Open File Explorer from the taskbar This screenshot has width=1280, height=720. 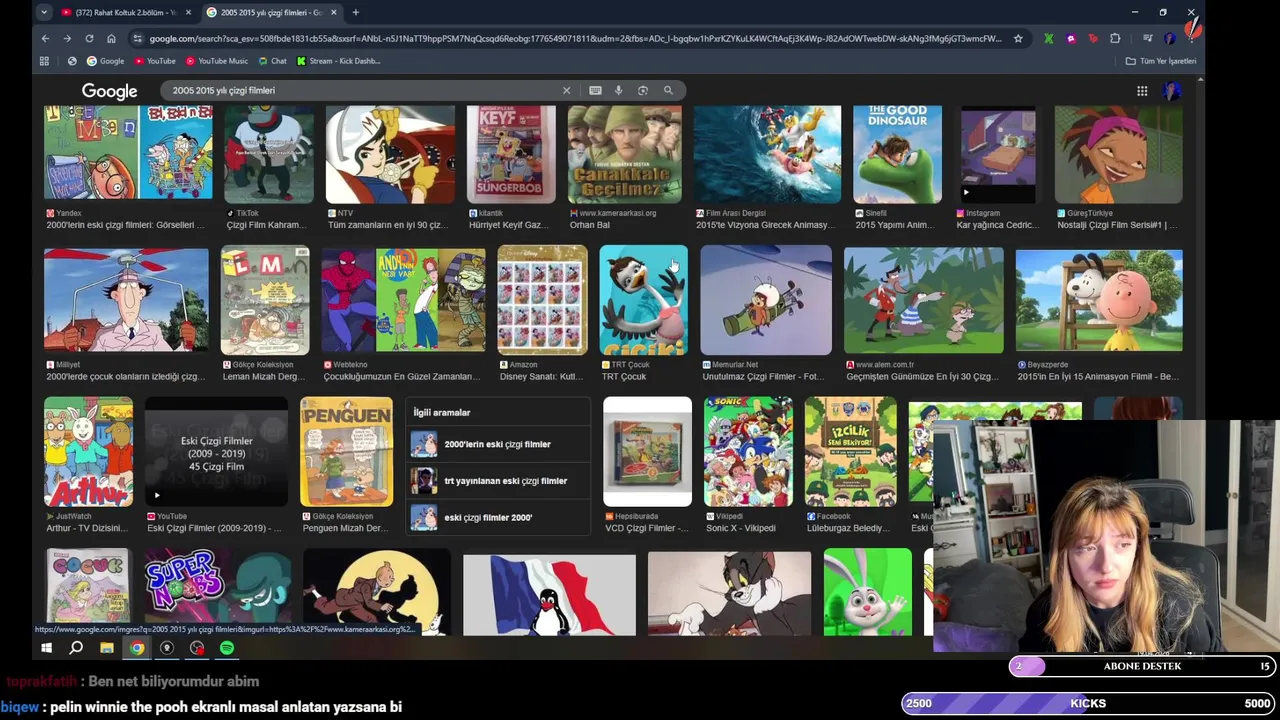[x=106, y=648]
